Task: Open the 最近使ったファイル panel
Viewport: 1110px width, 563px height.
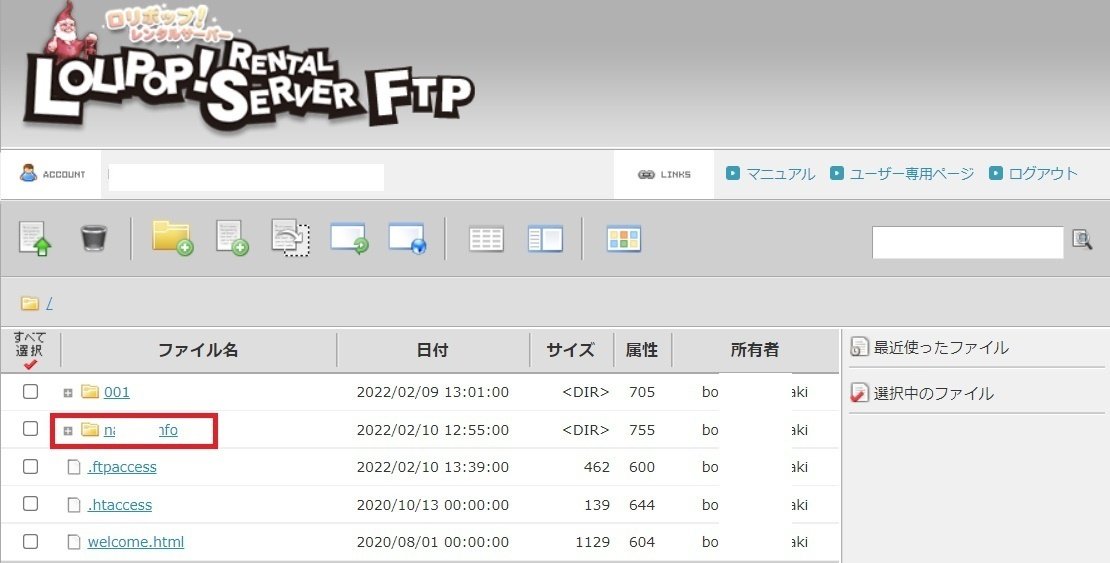Action: click(941, 348)
